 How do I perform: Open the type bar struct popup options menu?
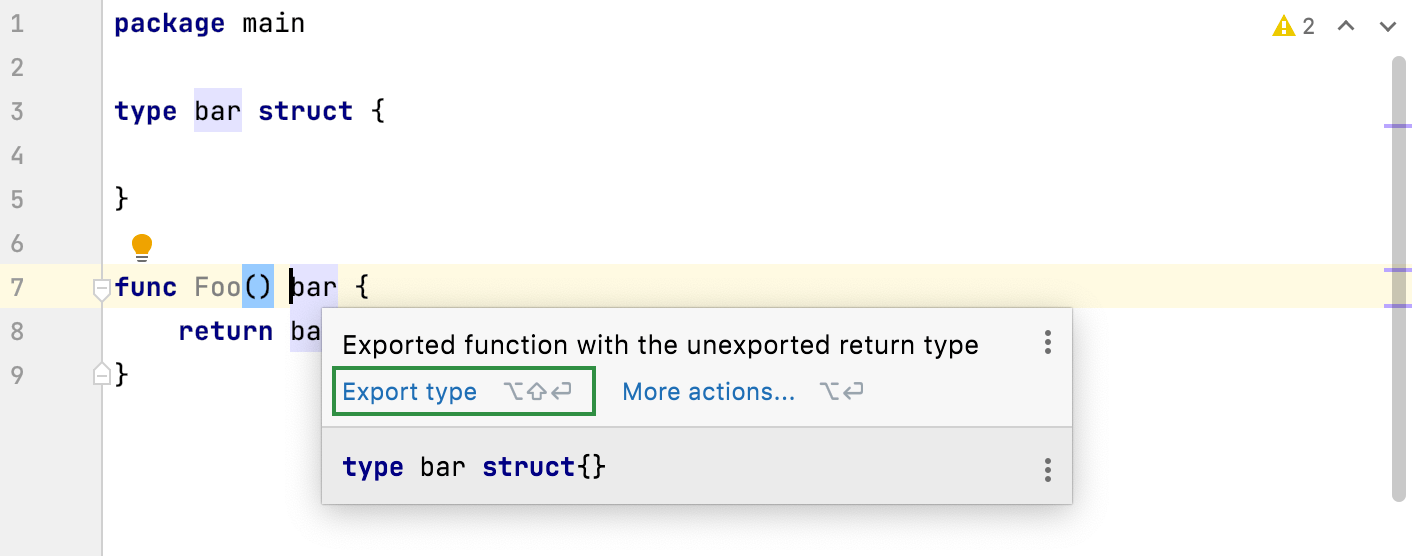(1047, 469)
